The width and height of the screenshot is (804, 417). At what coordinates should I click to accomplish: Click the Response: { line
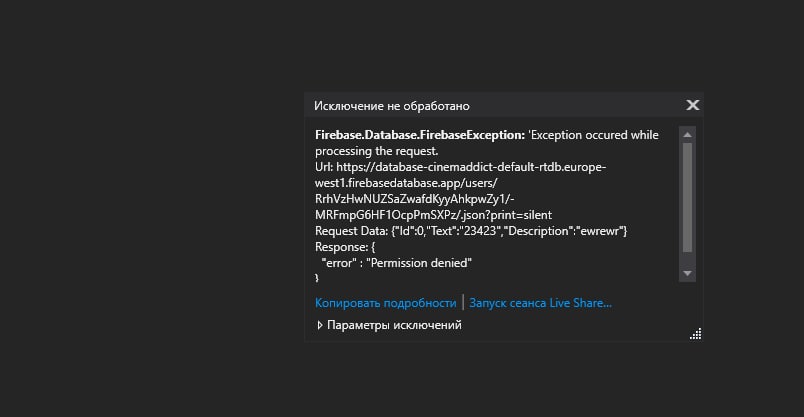coord(345,247)
